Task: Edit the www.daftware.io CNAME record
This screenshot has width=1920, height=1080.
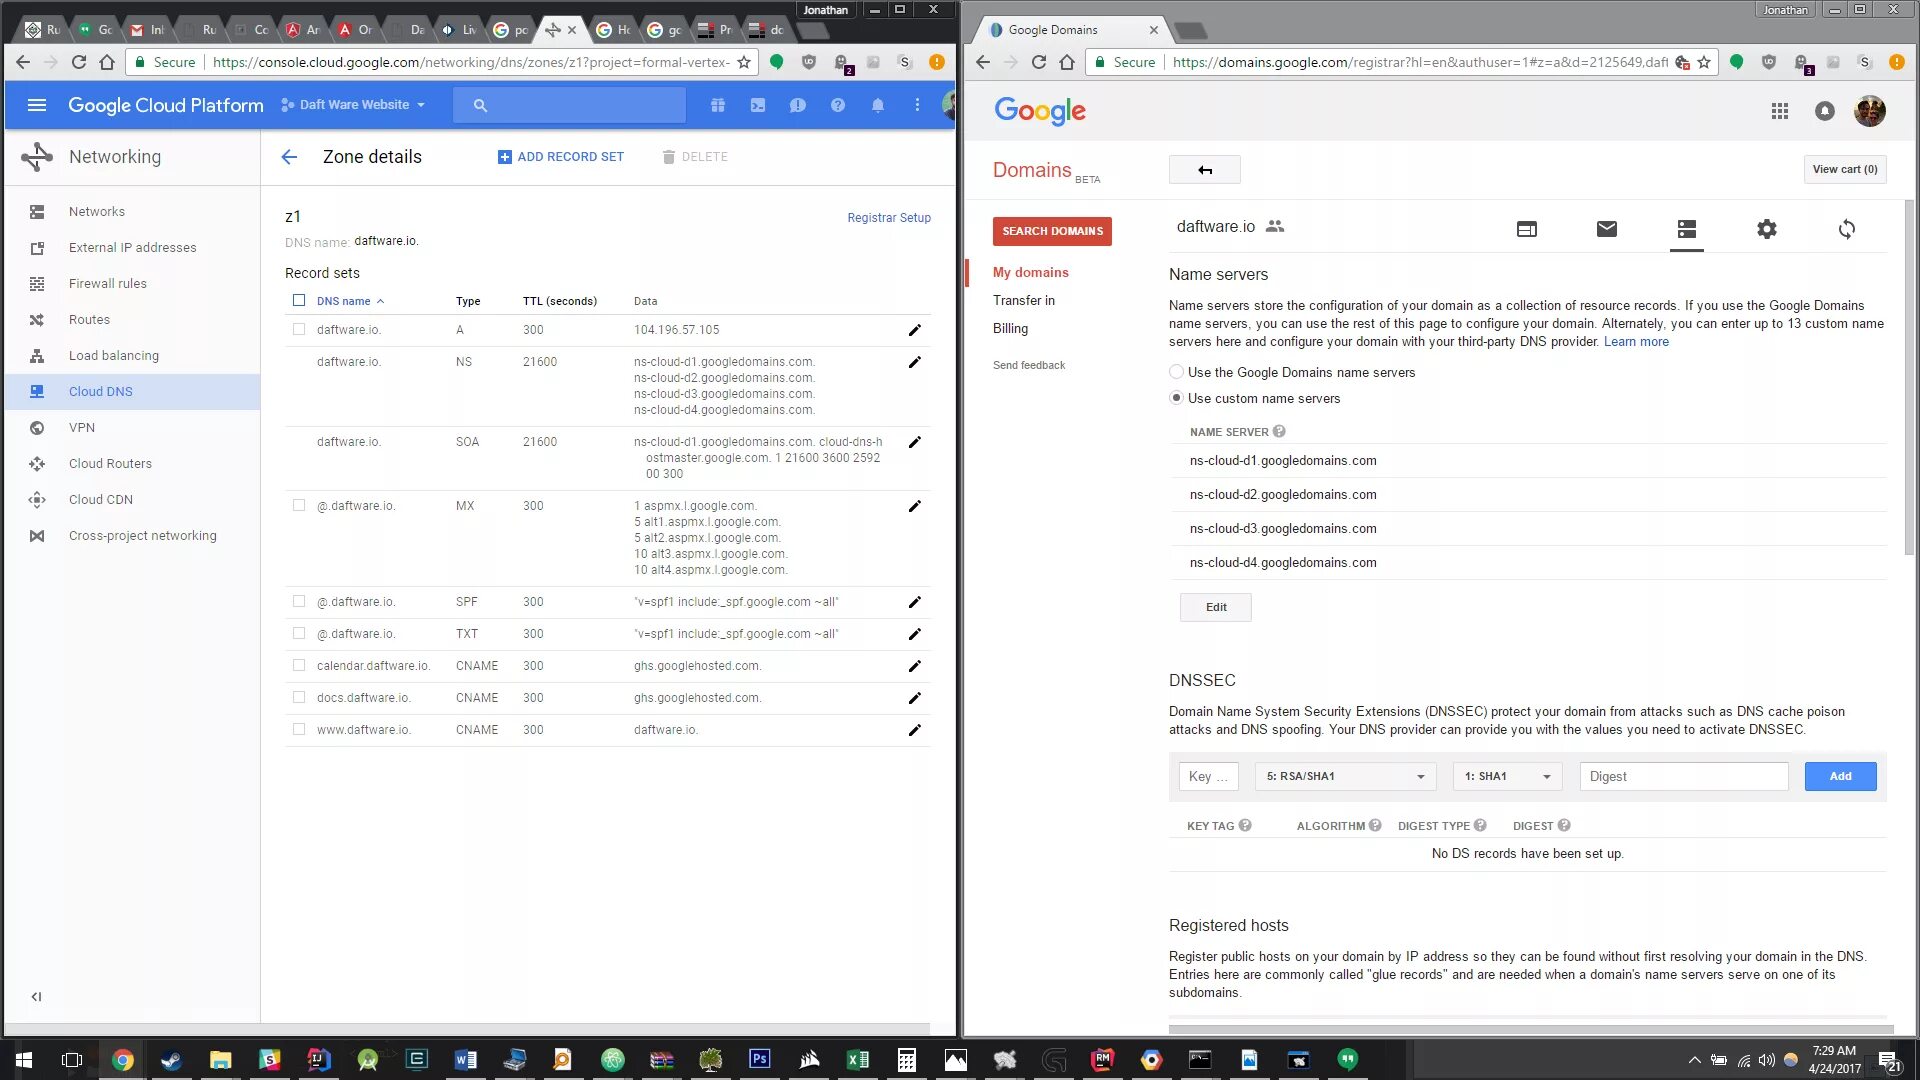Action: pos(914,730)
